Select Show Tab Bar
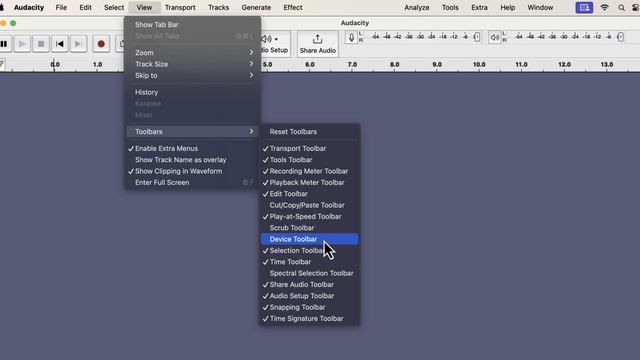640x360 pixels. click(192, 24)
